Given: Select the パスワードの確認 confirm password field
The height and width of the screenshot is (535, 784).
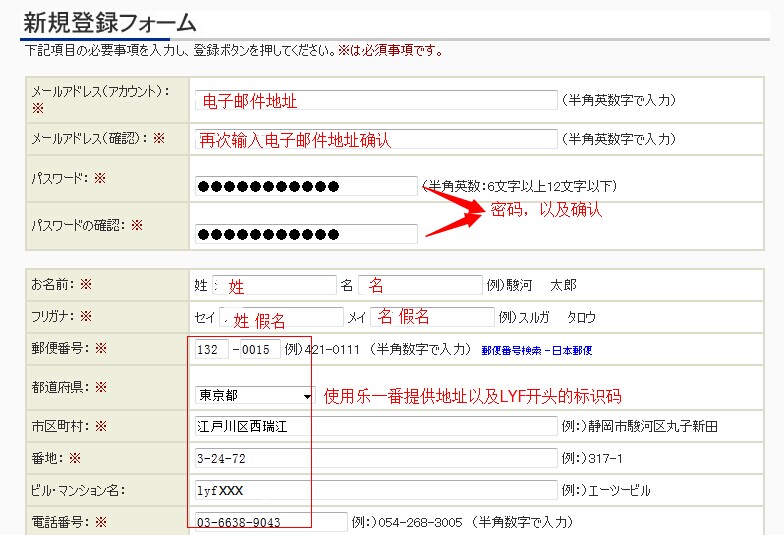Looking at the screenshot, I should pos(306,234).
